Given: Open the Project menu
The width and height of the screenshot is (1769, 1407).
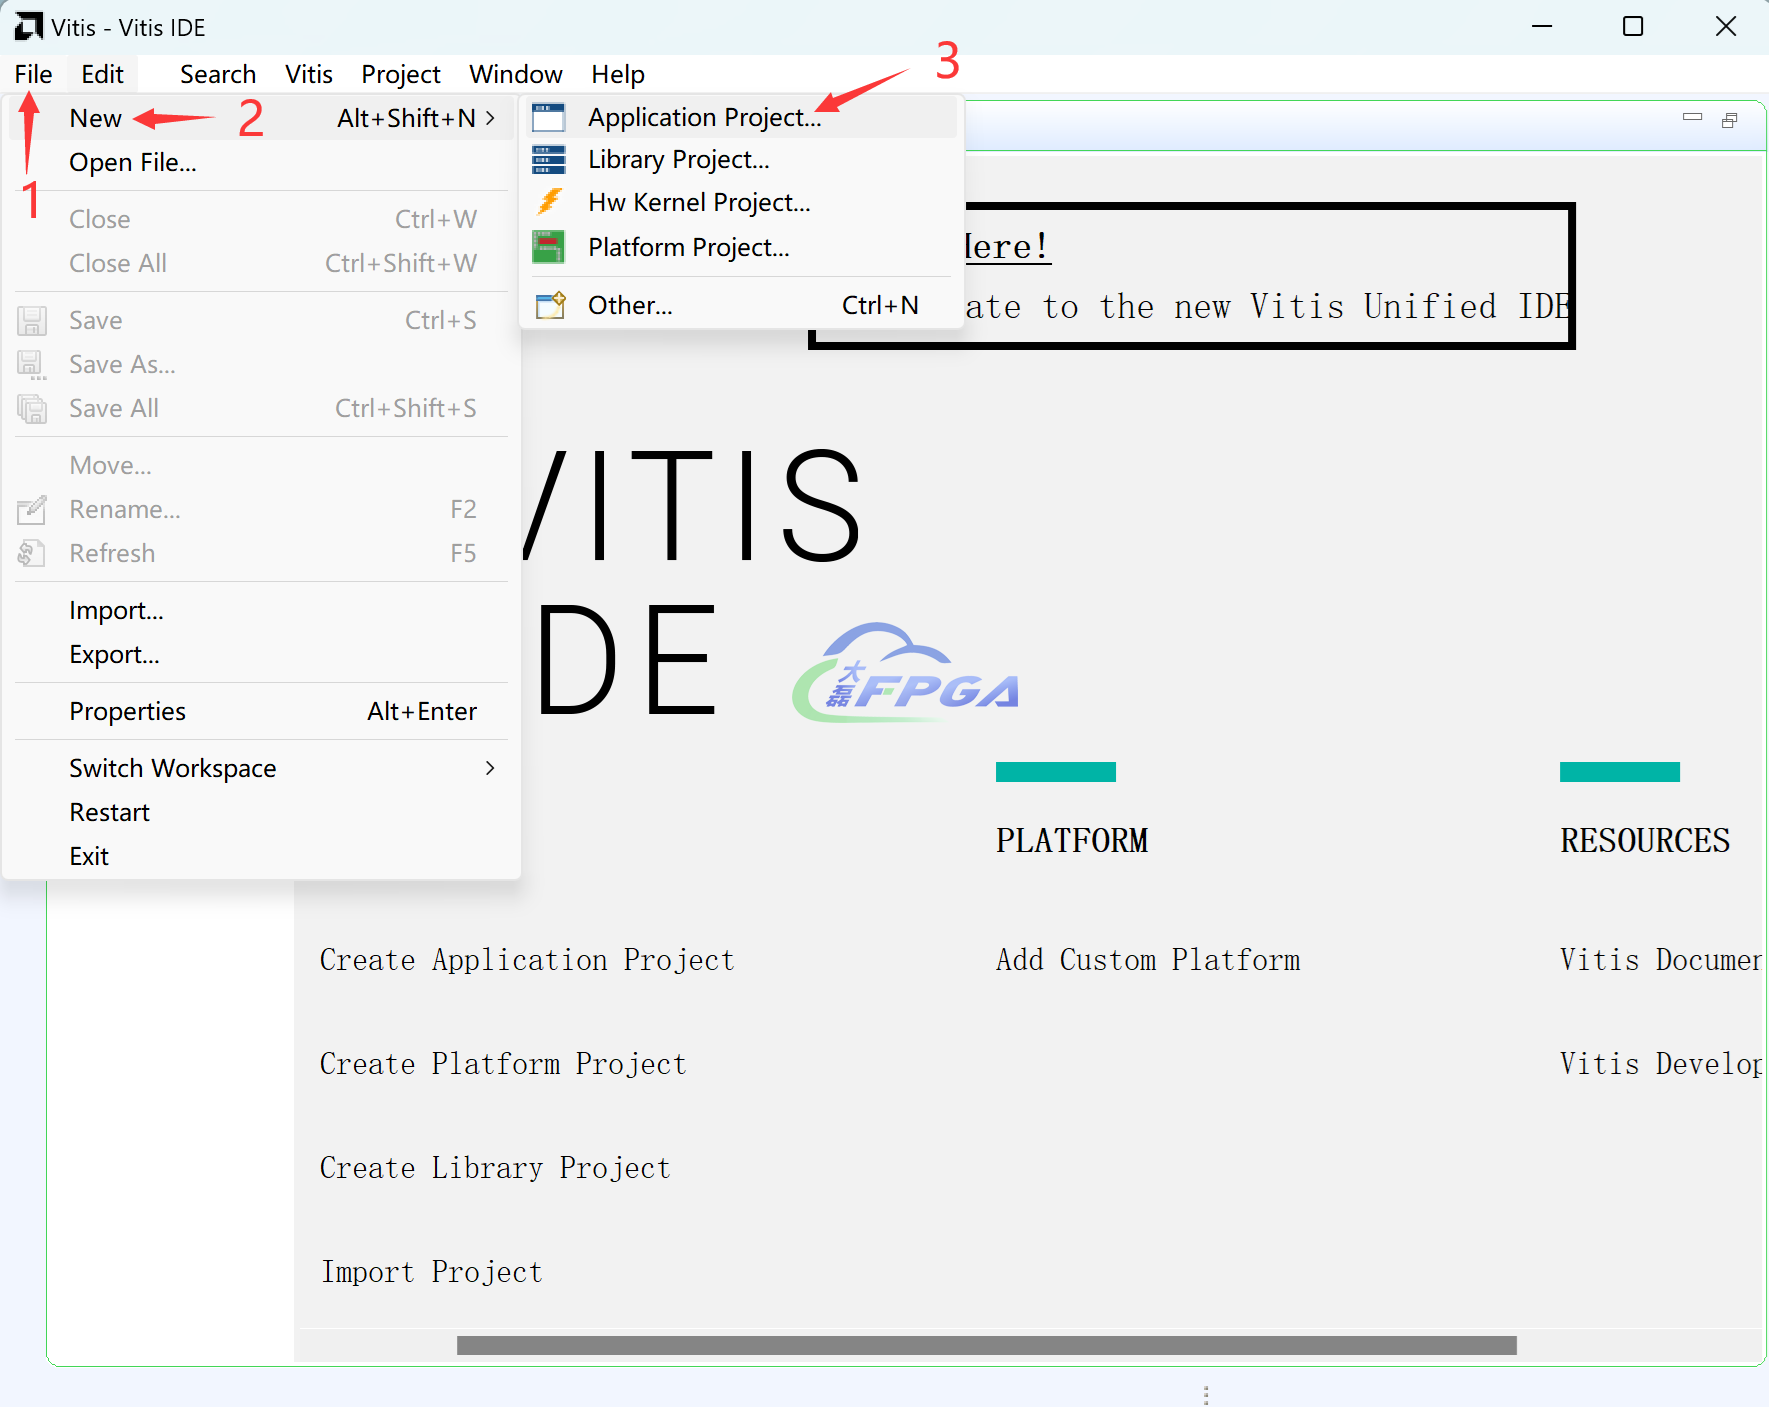Looking at the screenshot, I should pos(401,74).
